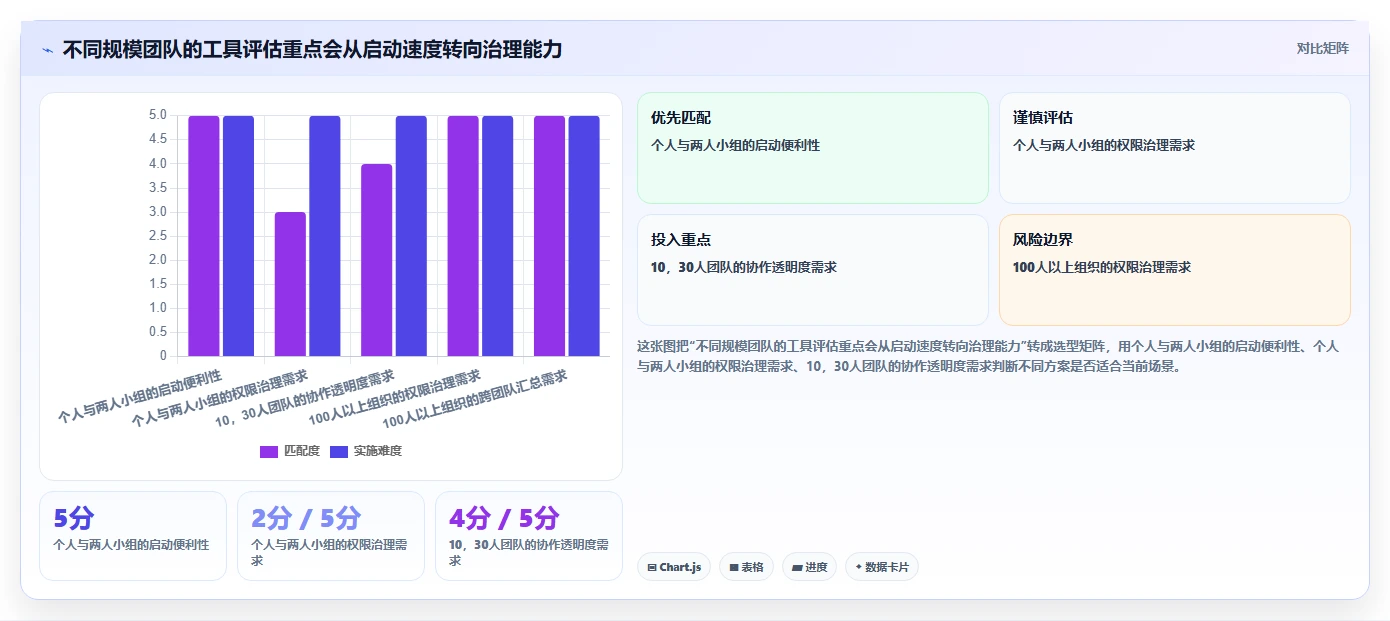This screenshot has height=621, width=1390.
Task: Click the 2.5 y-axis tick label
Action: [157, 236]
